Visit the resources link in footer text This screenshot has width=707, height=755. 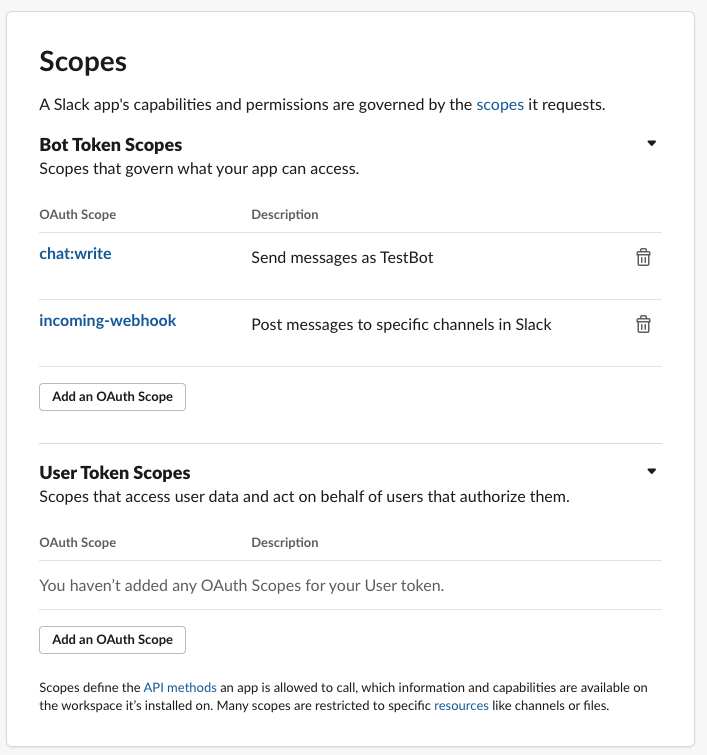(x=461, y=705)
